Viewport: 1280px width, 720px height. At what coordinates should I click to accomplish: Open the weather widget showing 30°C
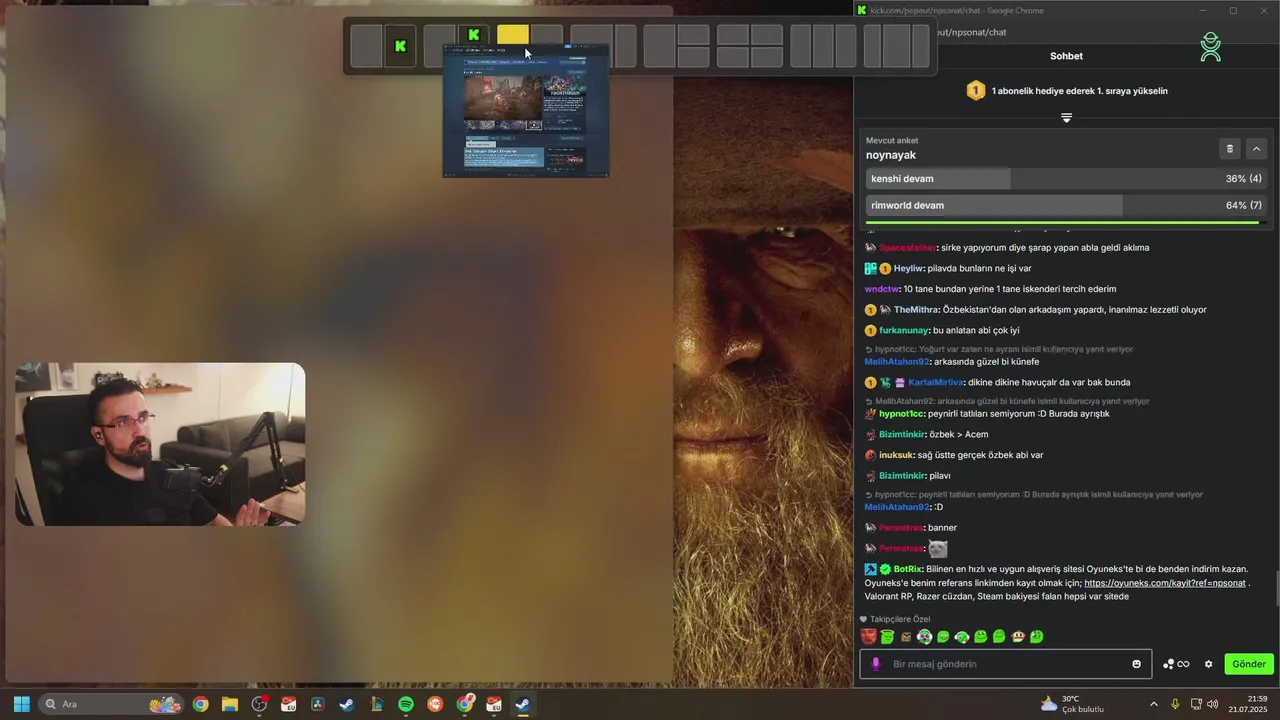(x=1074, y=704)
